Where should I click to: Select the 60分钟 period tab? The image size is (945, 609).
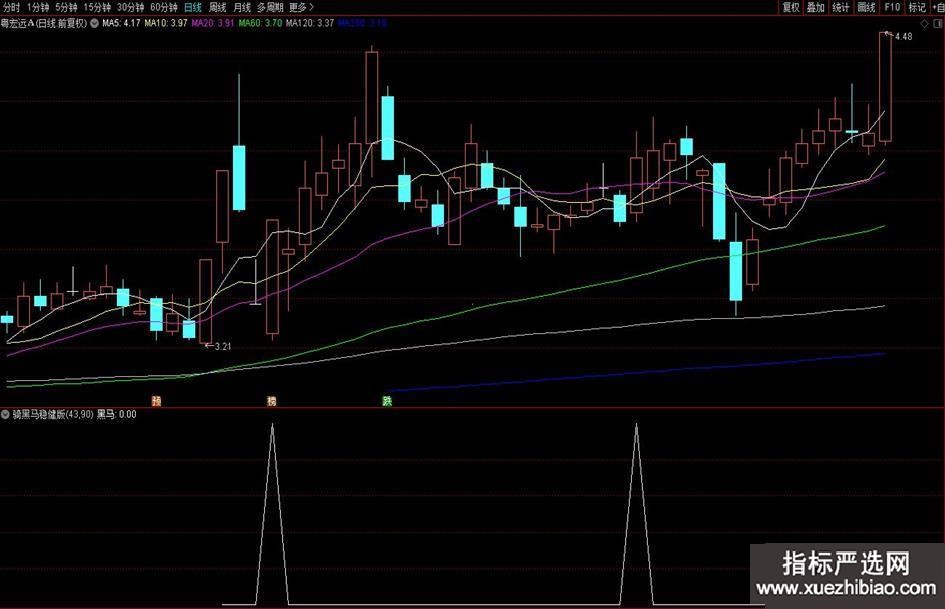point(163,7)
